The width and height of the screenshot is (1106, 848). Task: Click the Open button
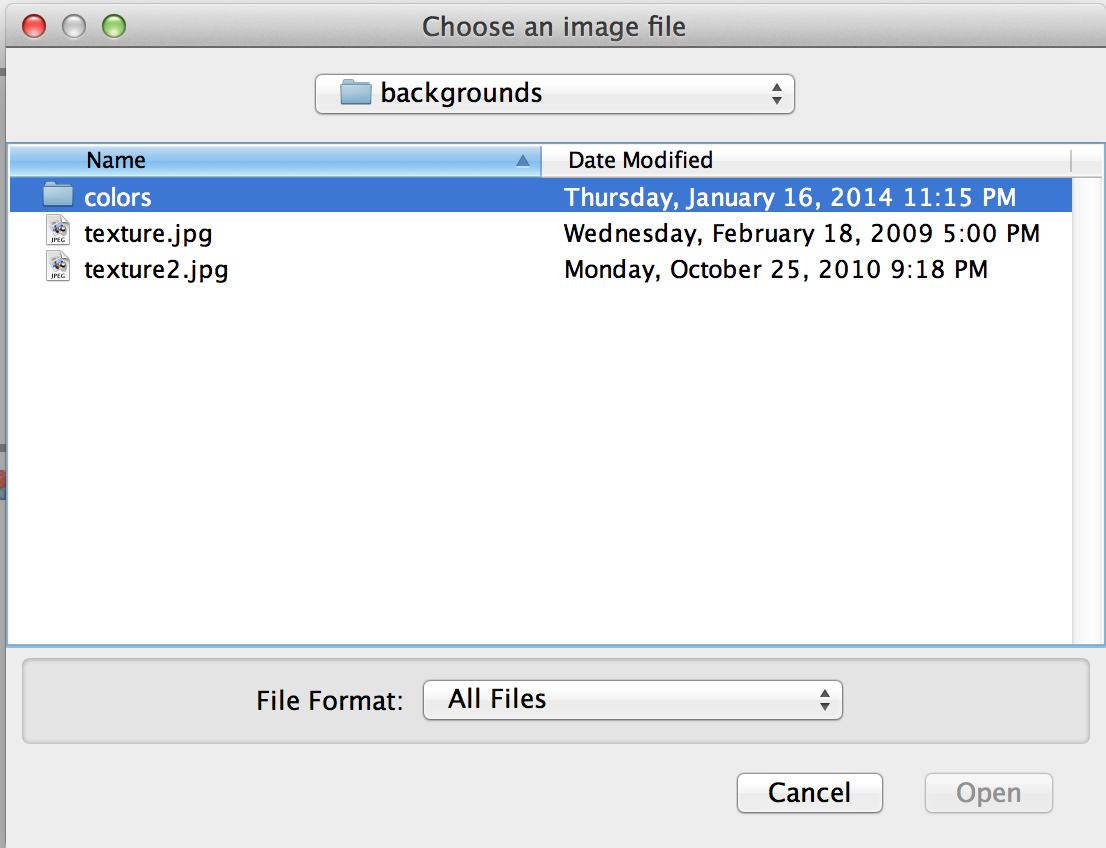[x=988, y=793]
